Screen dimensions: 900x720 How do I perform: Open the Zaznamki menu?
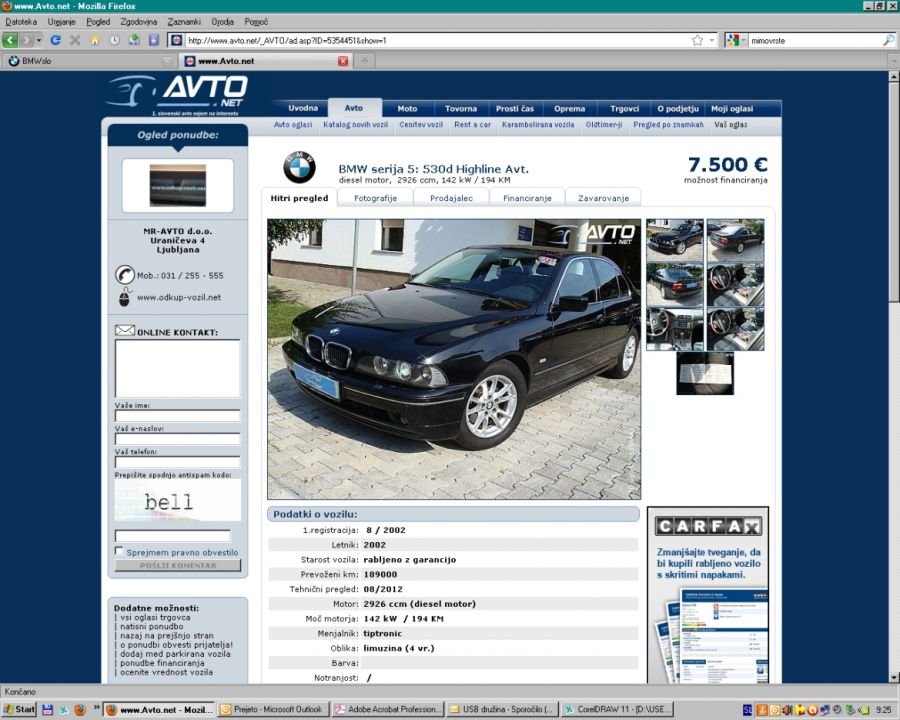pyautogui.click(x=184, y=22)
